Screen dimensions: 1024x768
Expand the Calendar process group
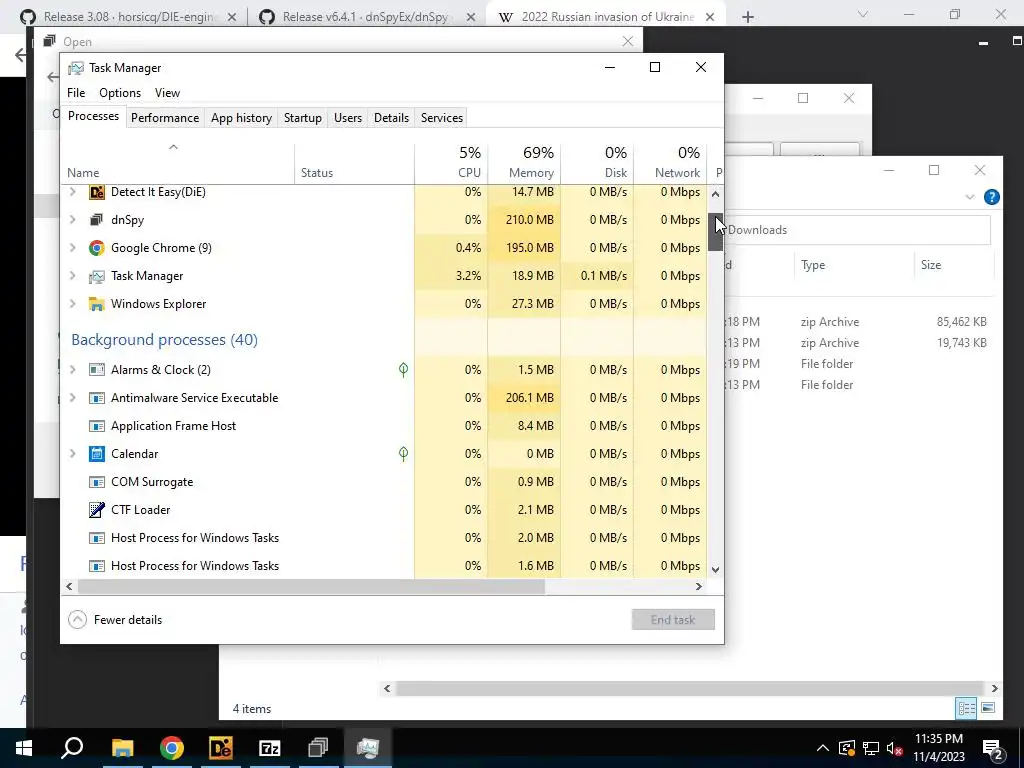pyautogui.click(x=72, y=454)
